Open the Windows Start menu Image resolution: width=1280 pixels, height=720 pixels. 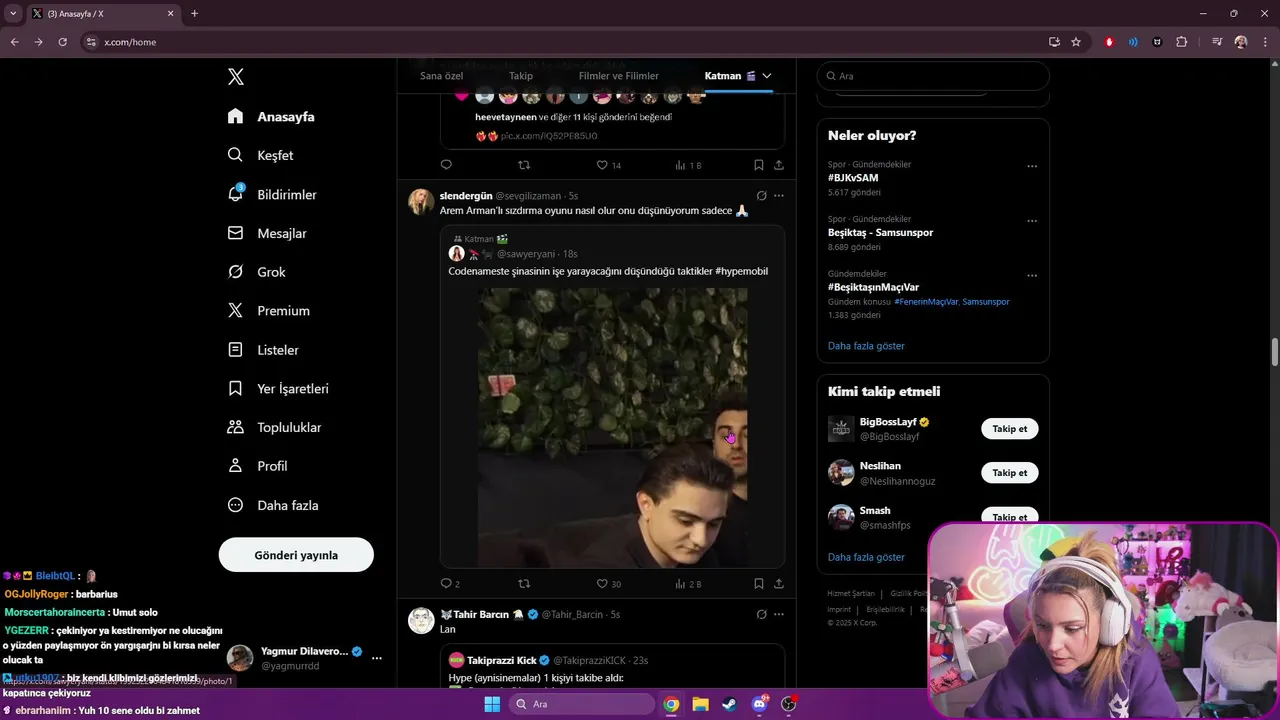[x=492, y=704]
